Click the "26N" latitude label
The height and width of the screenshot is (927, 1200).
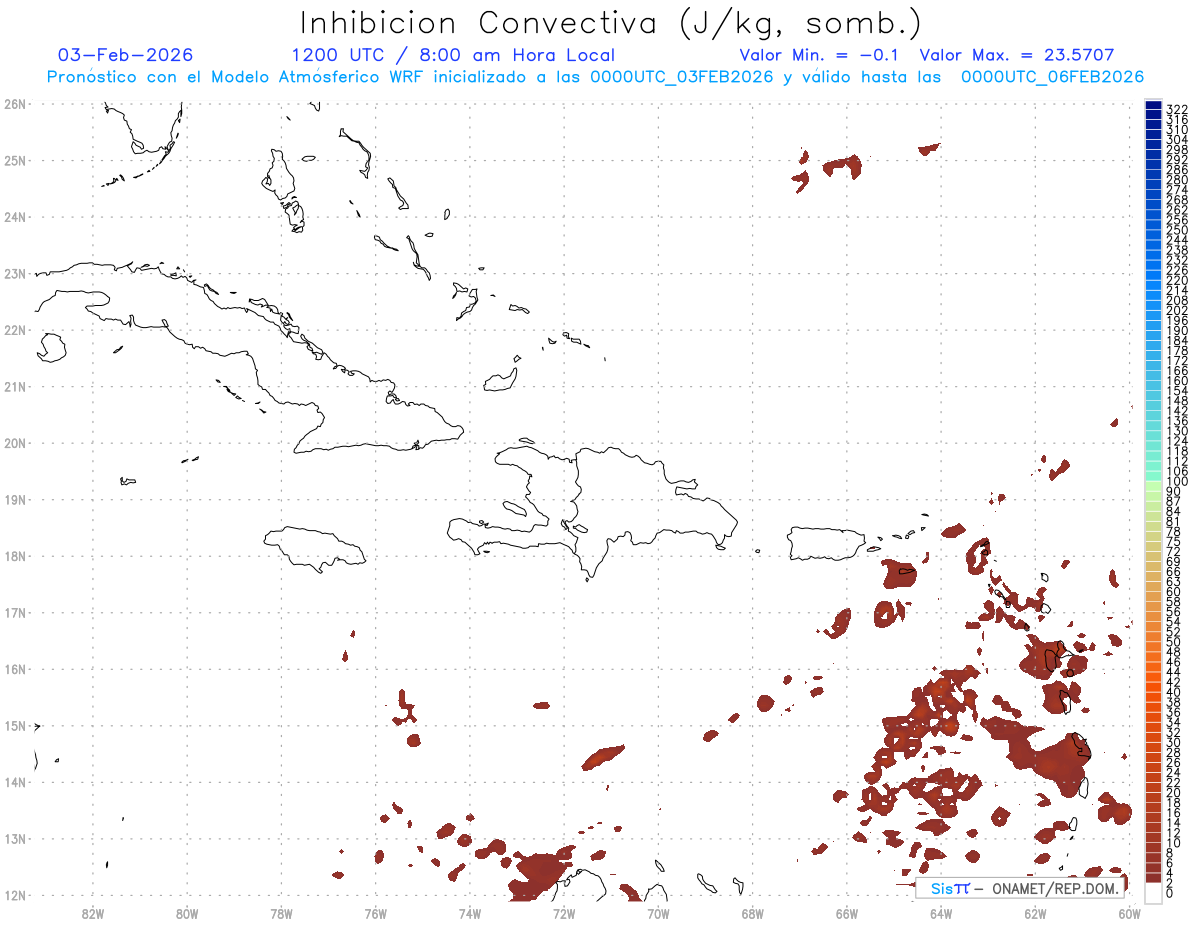click(15, 104)
